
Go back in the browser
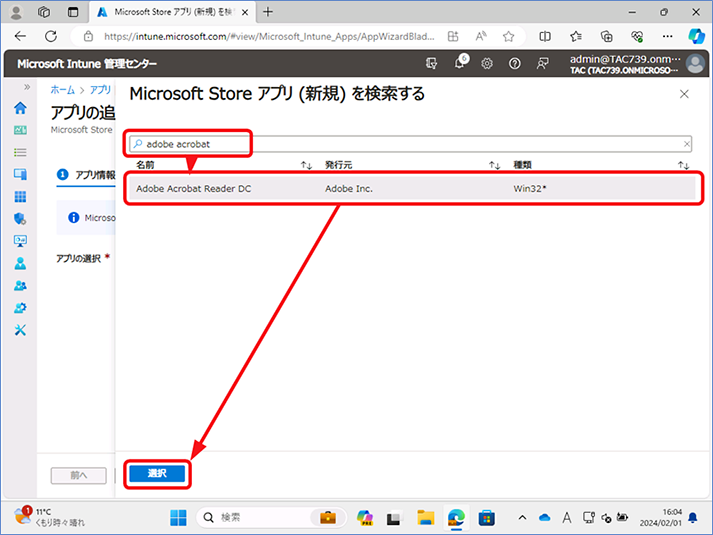click(20, 36)
